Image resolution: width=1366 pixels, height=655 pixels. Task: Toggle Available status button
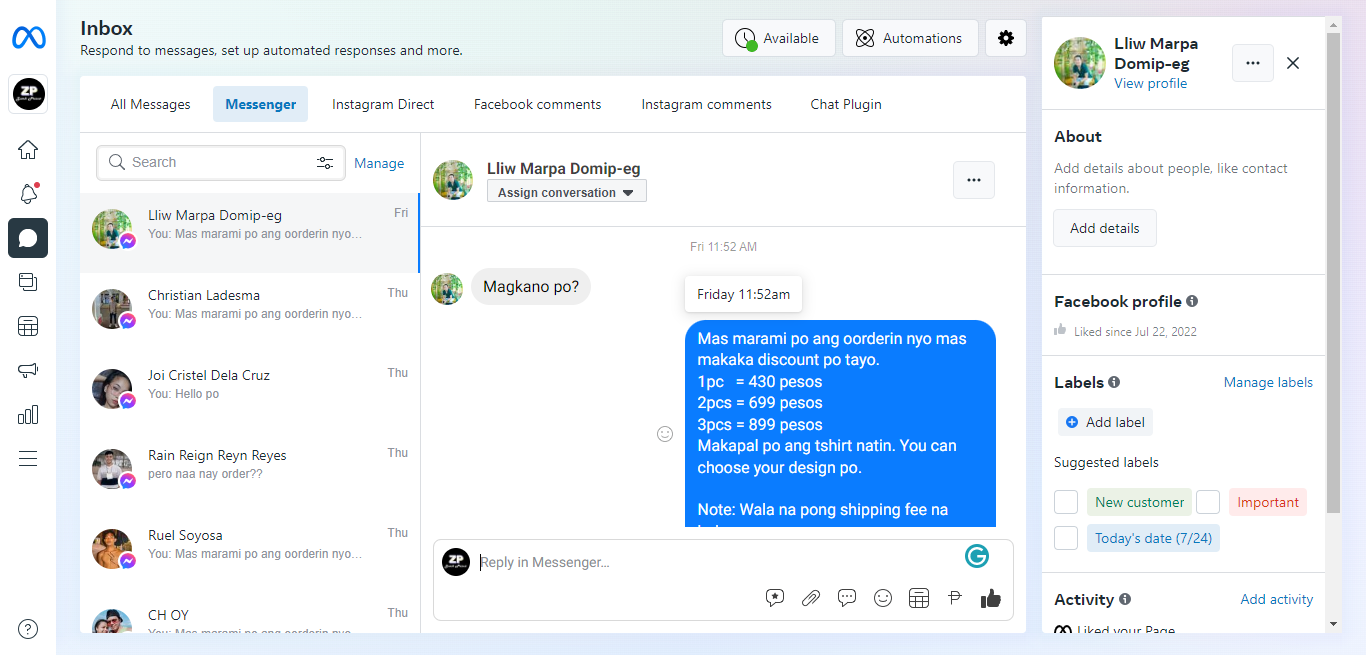pos(779,38)
